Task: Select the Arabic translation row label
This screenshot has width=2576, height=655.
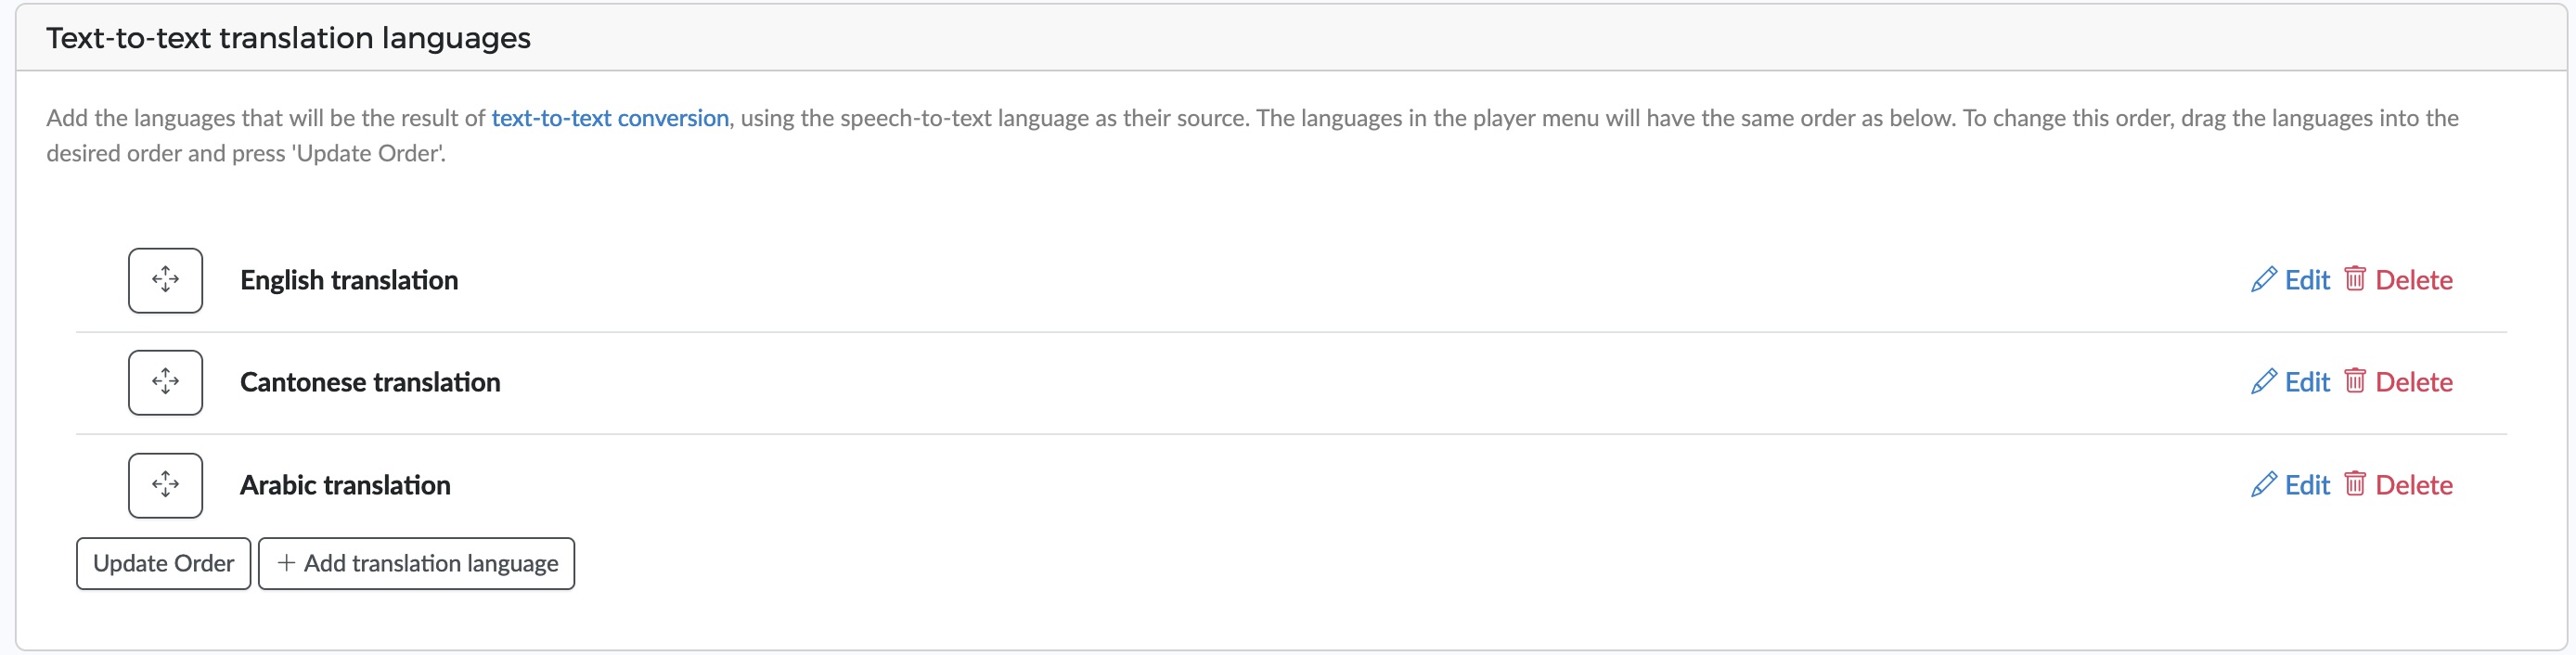Action: coord(345,485)
